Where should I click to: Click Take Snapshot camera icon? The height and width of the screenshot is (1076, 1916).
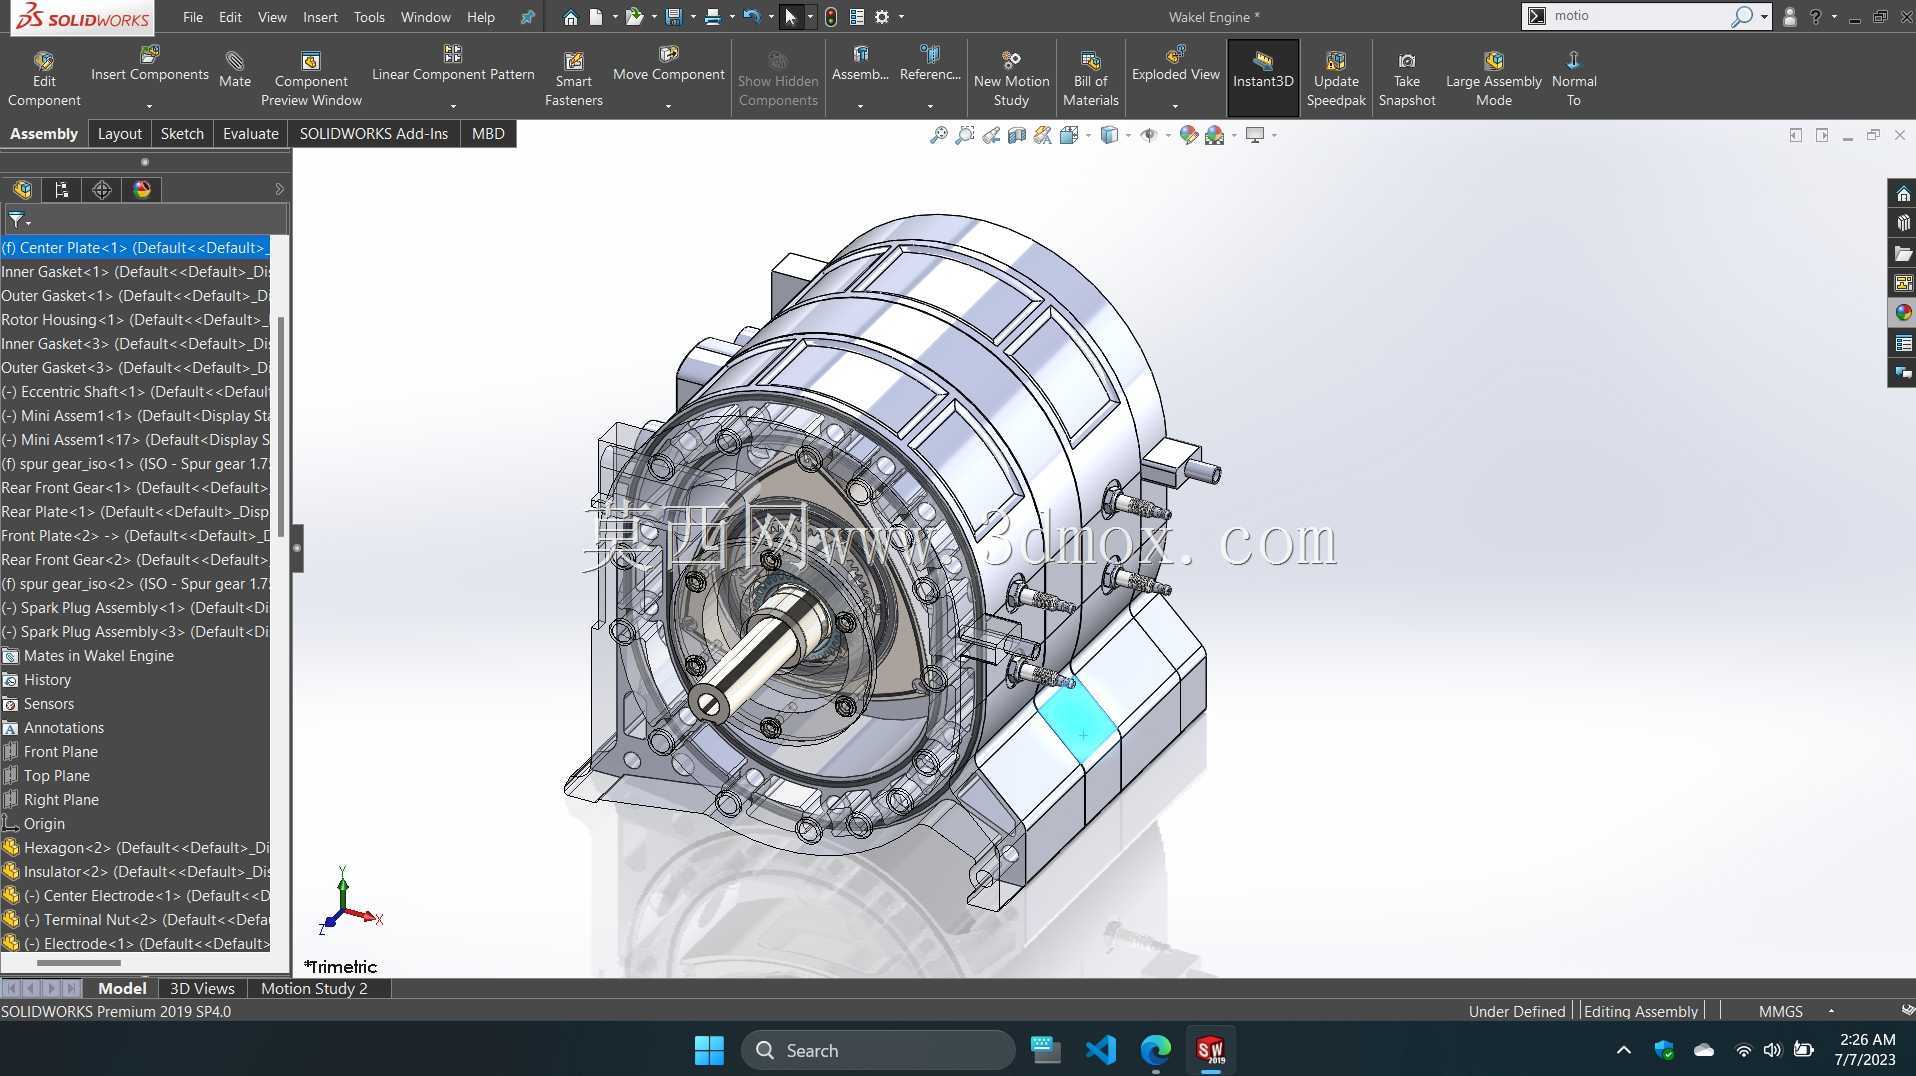pyautogui.click(x=1406, y=60)
